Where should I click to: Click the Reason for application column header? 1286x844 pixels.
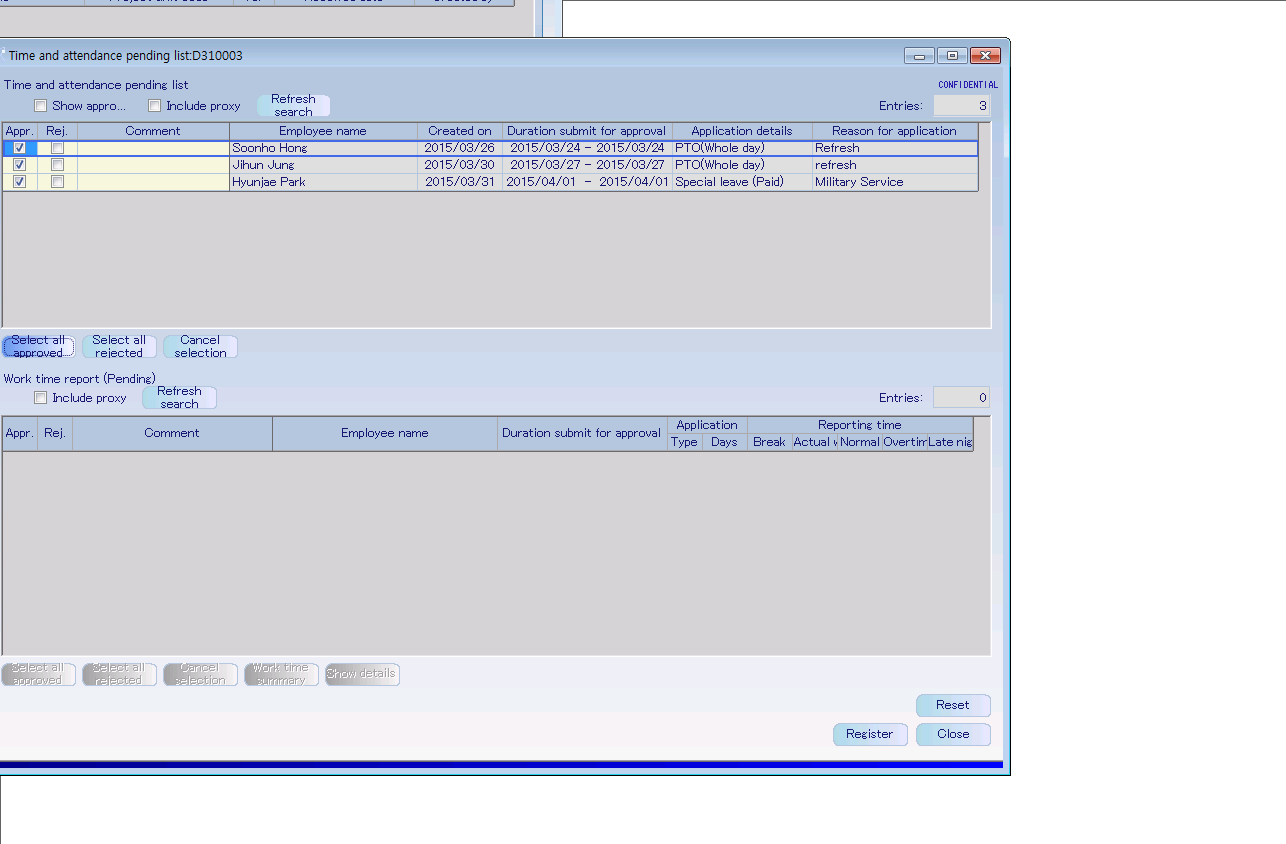pos(895,131)
